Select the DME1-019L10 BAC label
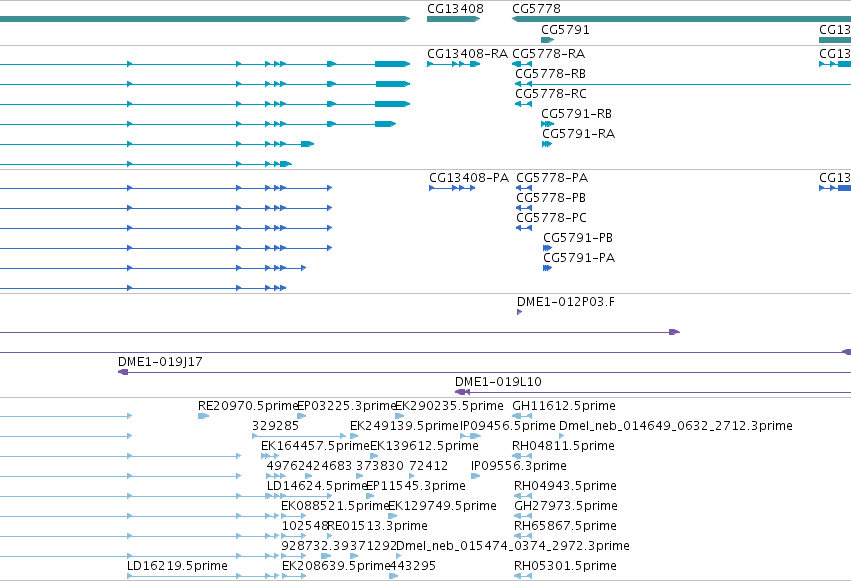Image resolution: width=851 pixels, height=581 pixels. (498, 382)
